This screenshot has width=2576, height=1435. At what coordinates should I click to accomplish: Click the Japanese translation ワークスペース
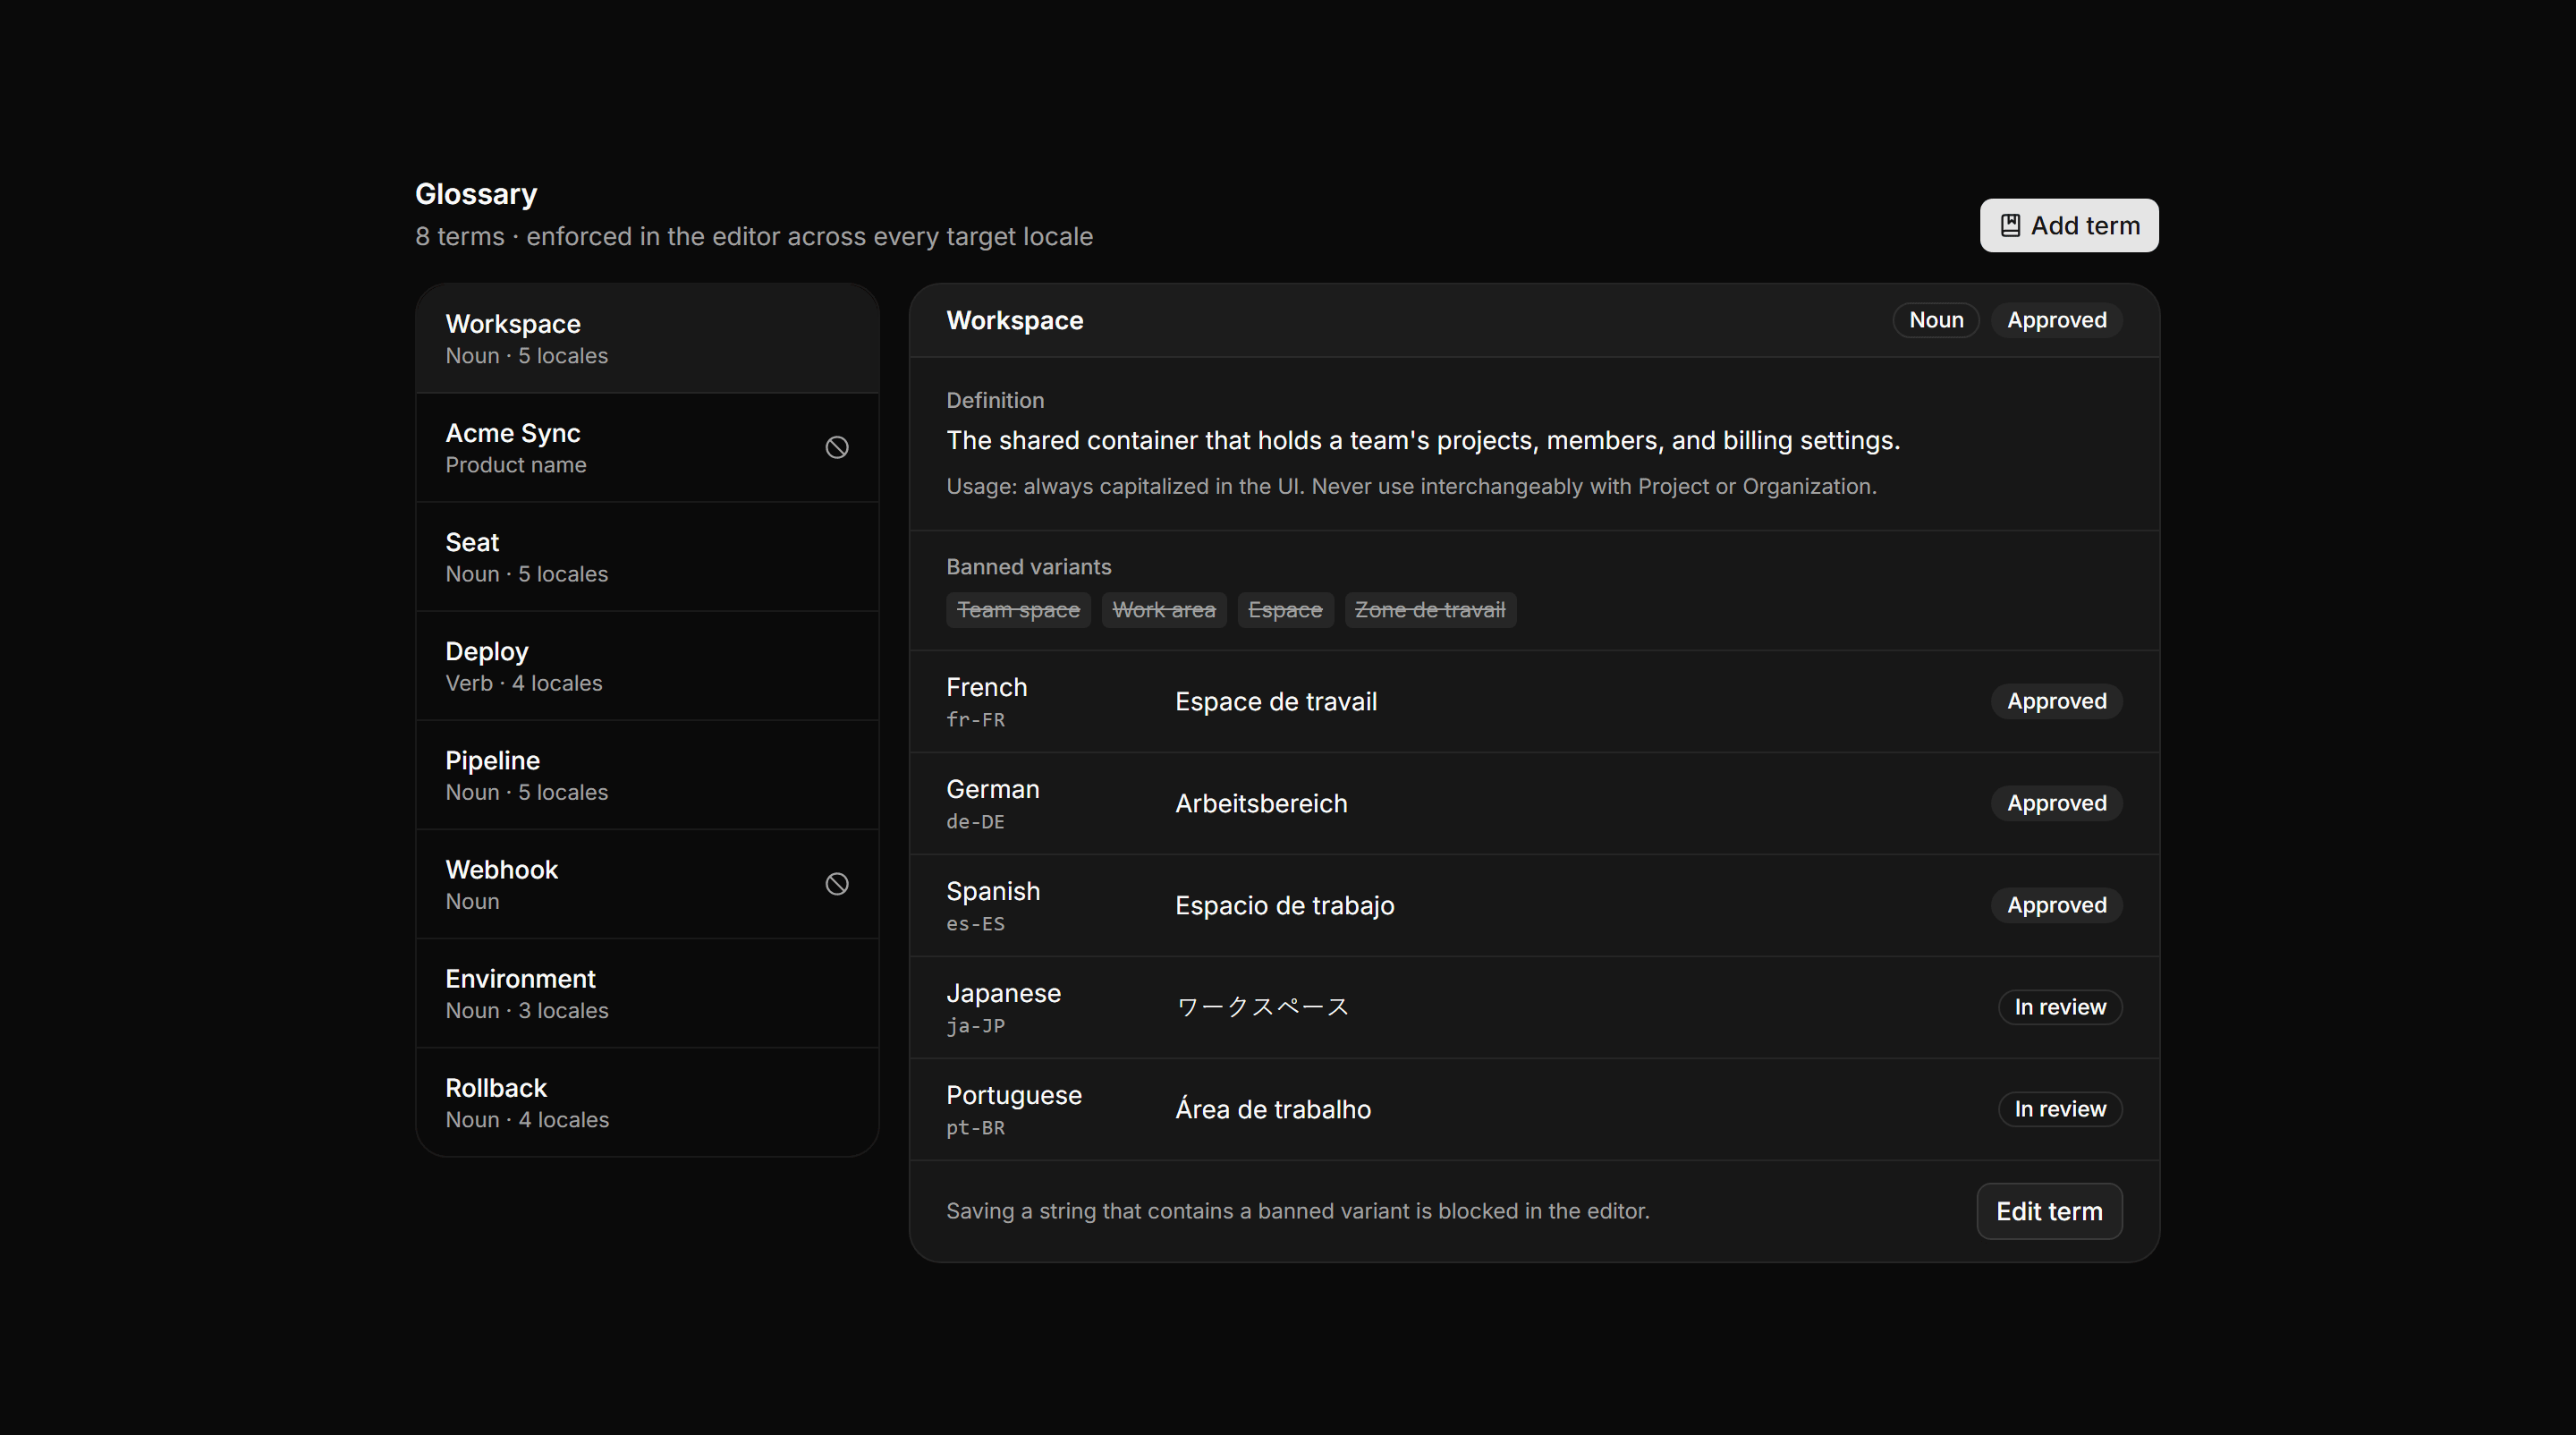click(1262, 1007)
